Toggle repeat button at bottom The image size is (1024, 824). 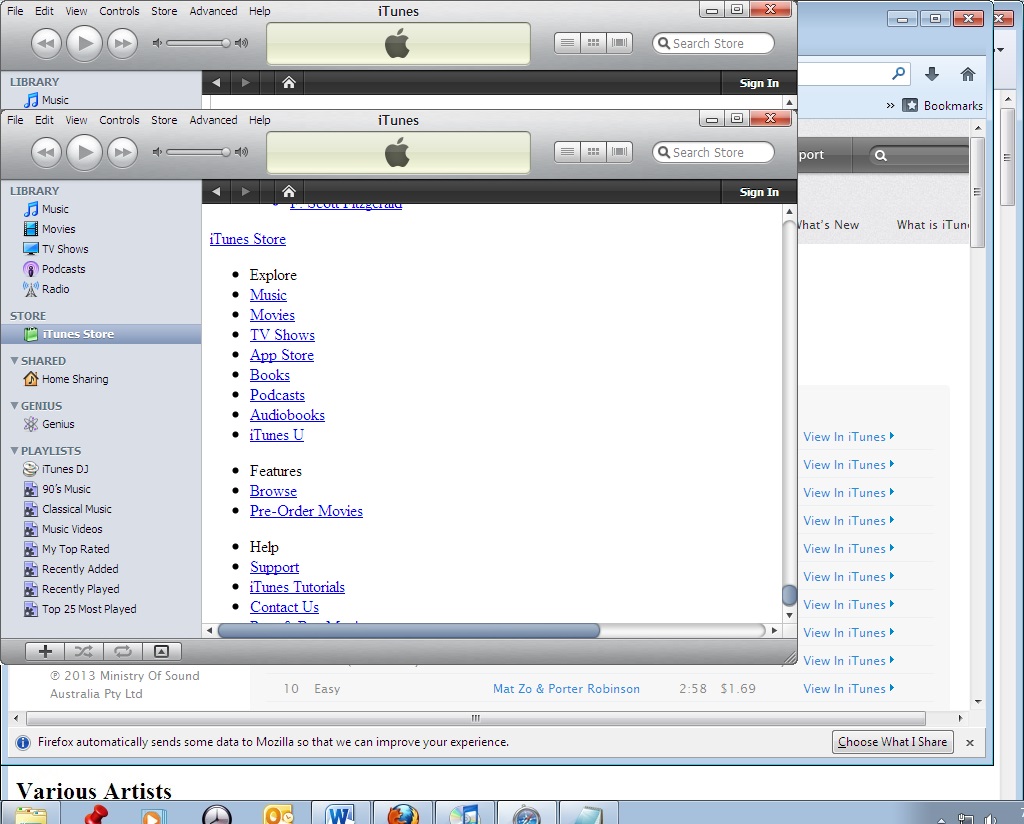tap(123, 651)
